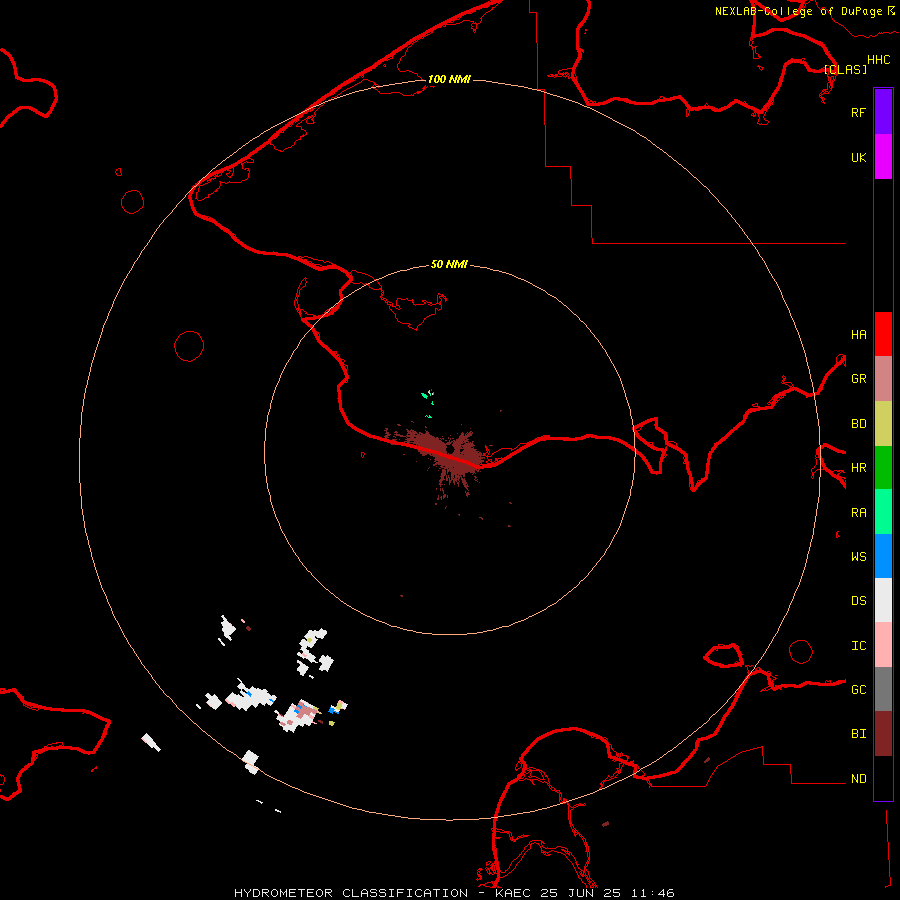The width and height of the screenshot is (900, 900).
Task: Click the 'NEXLAB-College of DuPage' text
Action: pos(798,11)
